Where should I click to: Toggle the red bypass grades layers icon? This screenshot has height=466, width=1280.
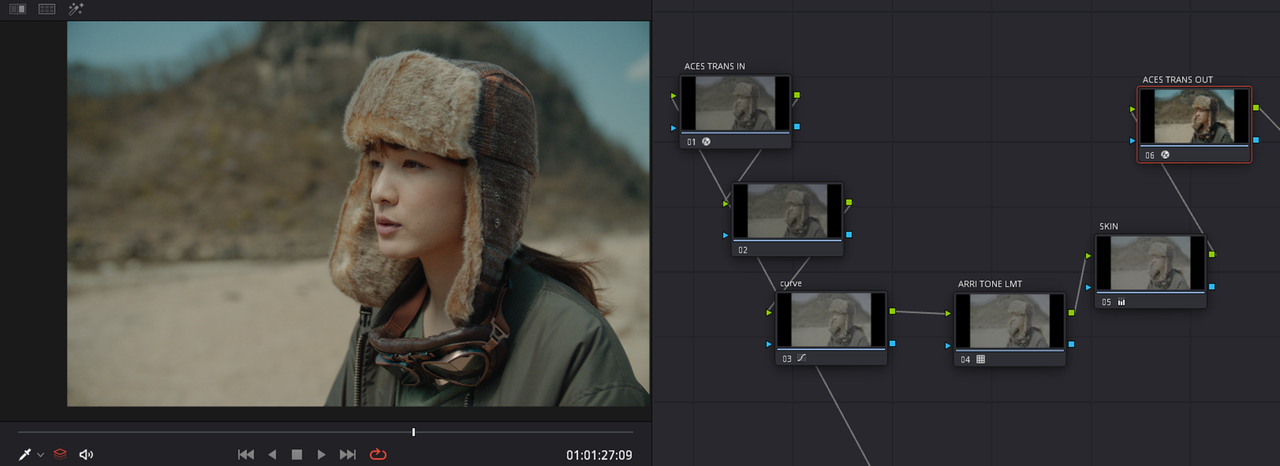pyautogui.click(x=60, y=454)
